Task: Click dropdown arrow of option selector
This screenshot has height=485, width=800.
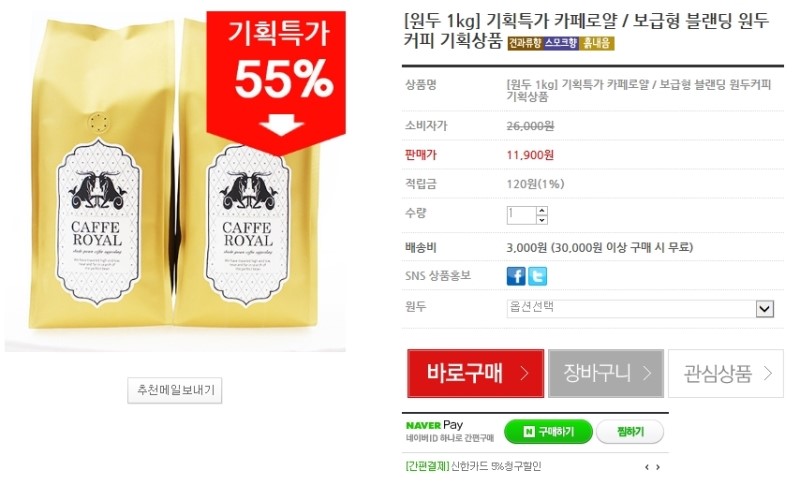Action: [764, 309]
